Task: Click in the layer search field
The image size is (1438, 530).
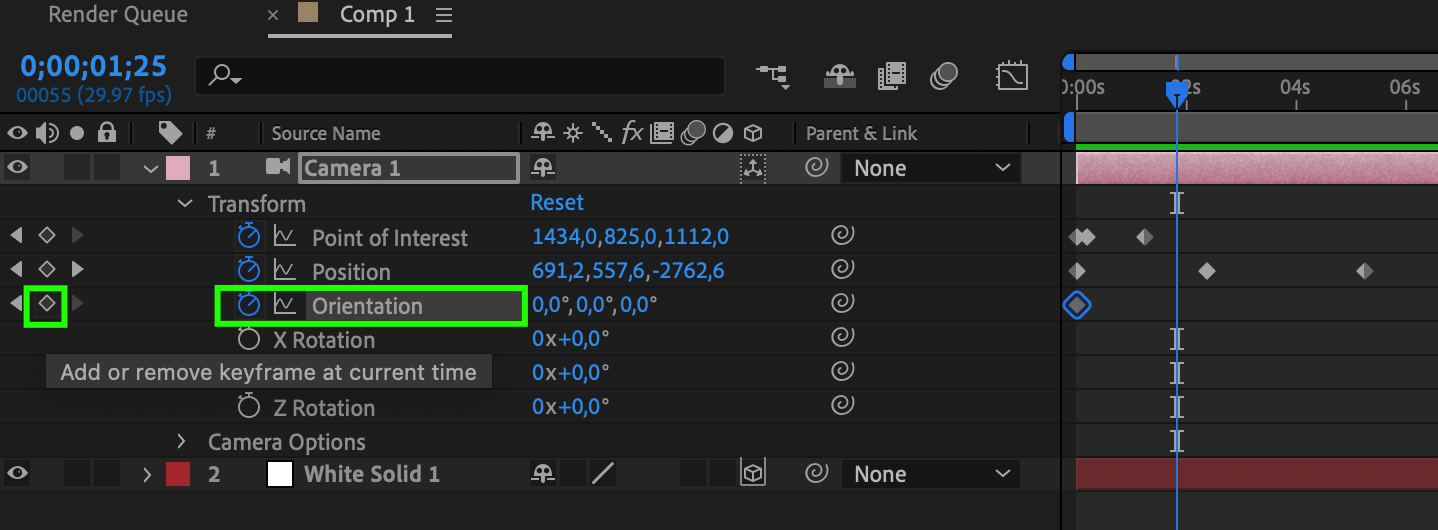Action: [x=460, y=76]
